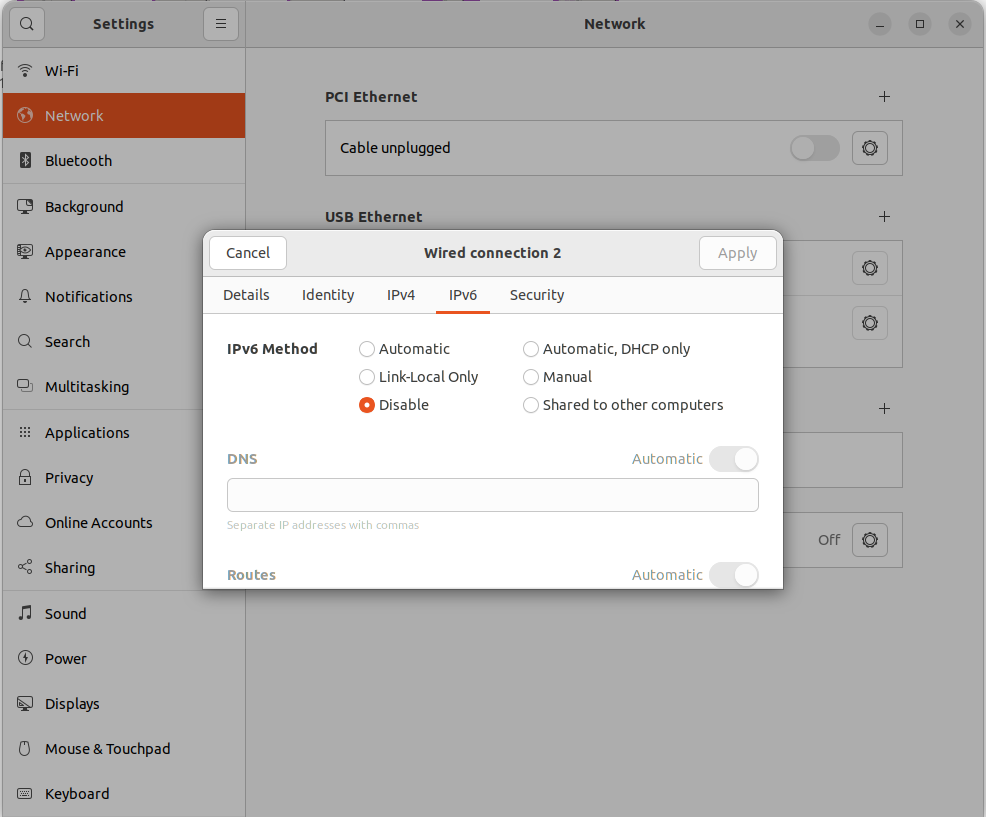The image size is (986, 817).
Task: Select Shared to other computers option
Action: coord(531,405)
